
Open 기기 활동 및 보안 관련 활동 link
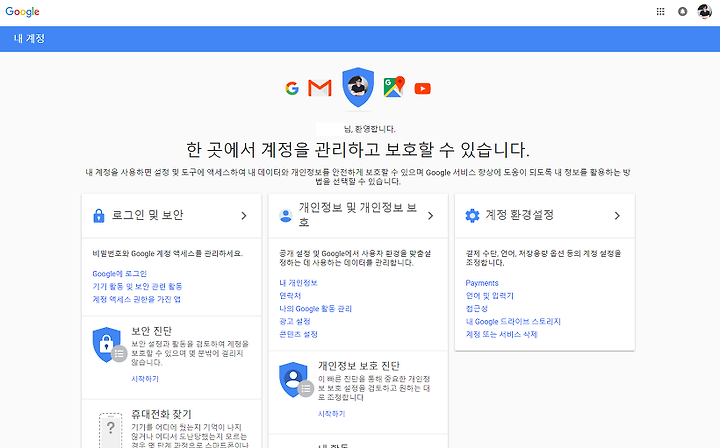(x=137, y=286)
